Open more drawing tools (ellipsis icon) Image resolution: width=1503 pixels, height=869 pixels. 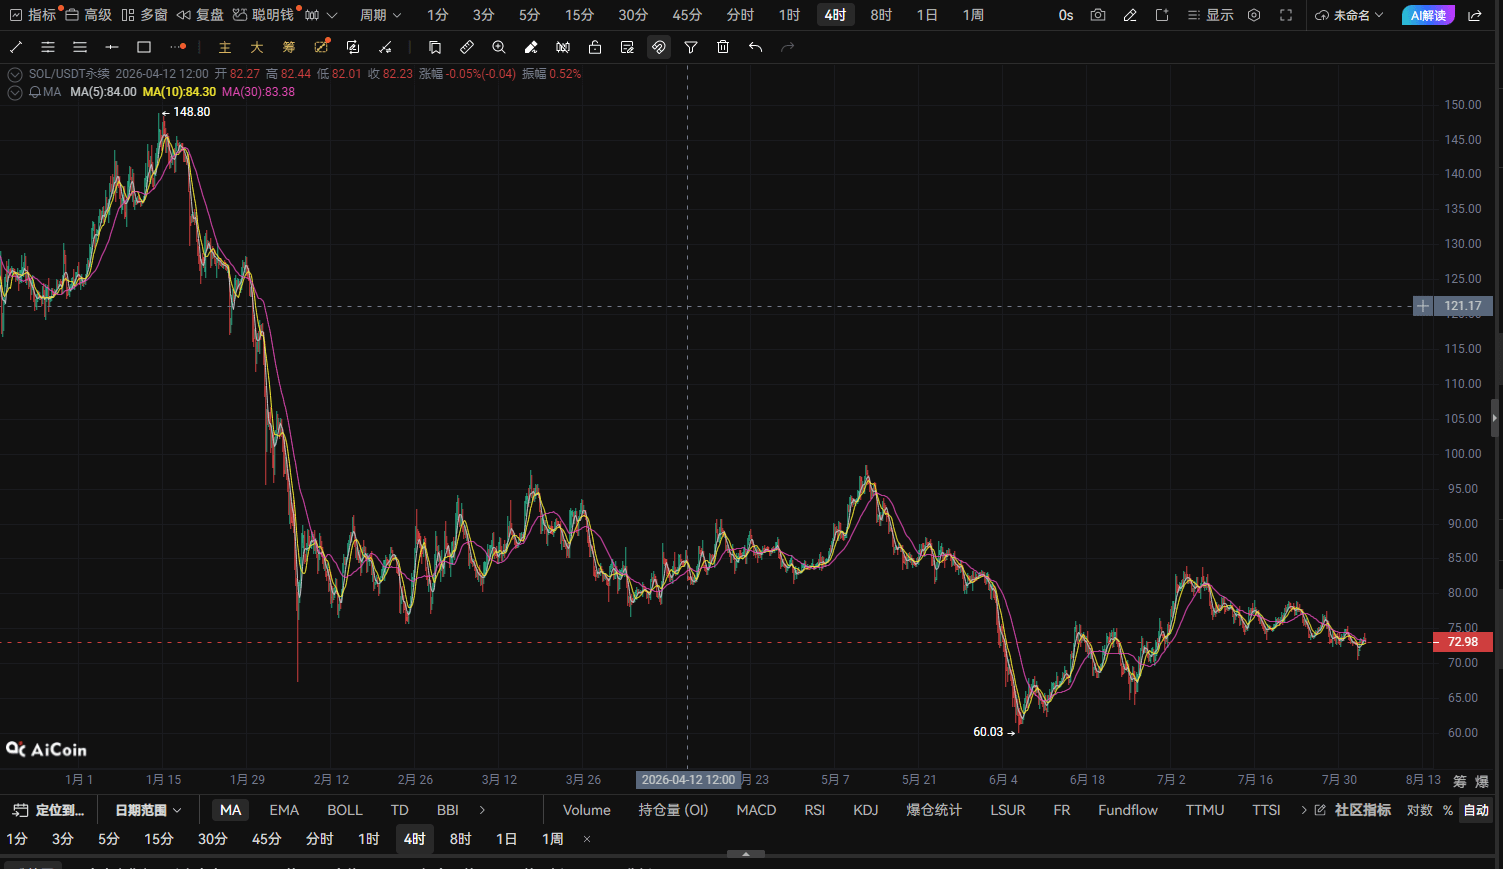pyautogui.click(x=177, y=47)
